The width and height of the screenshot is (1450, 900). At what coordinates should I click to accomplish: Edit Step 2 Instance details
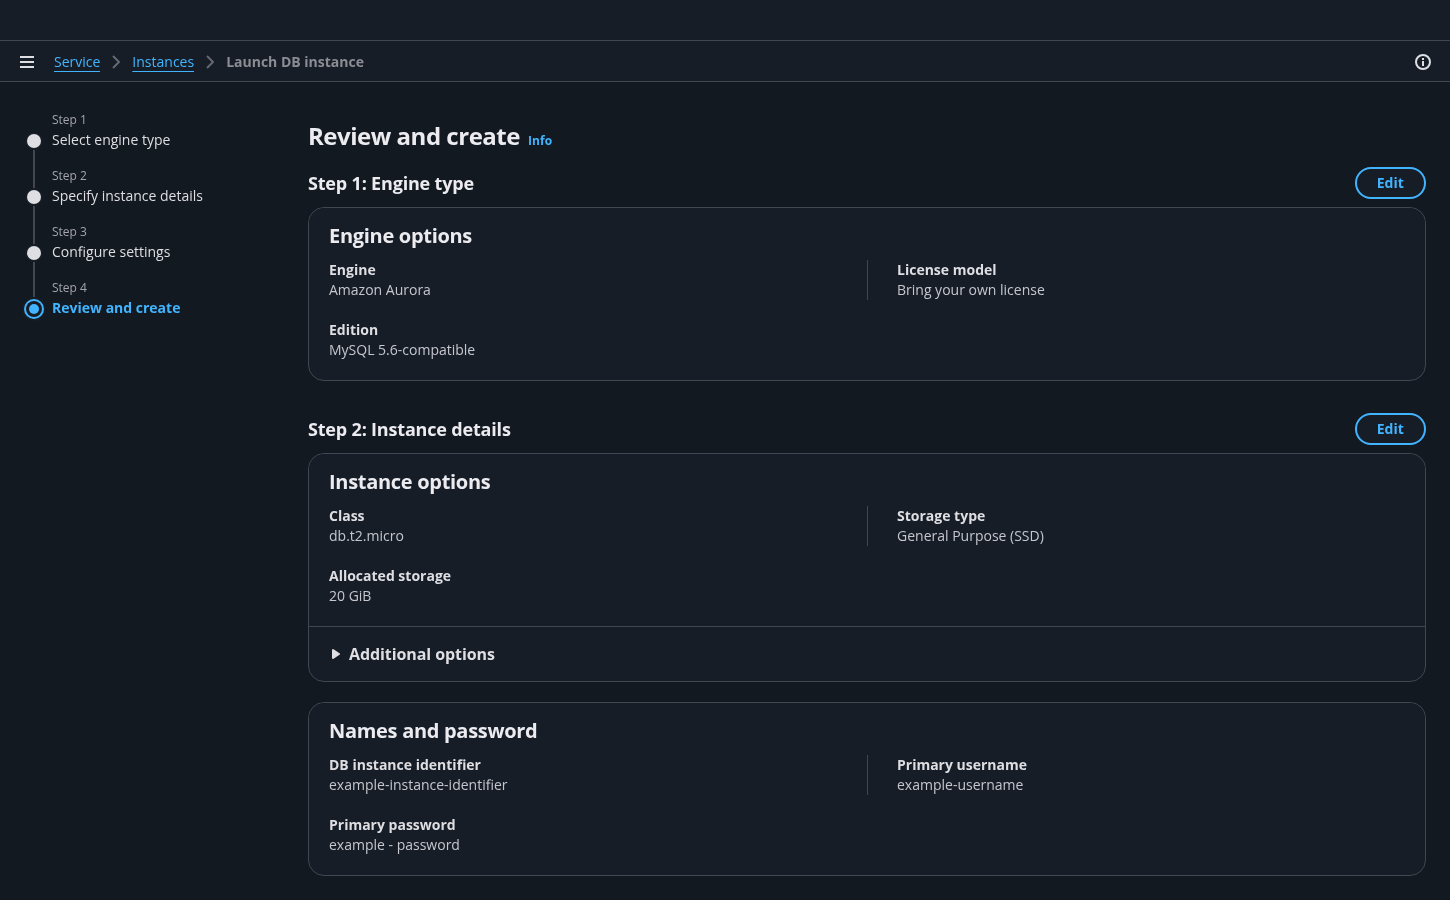coord(1390,429)
